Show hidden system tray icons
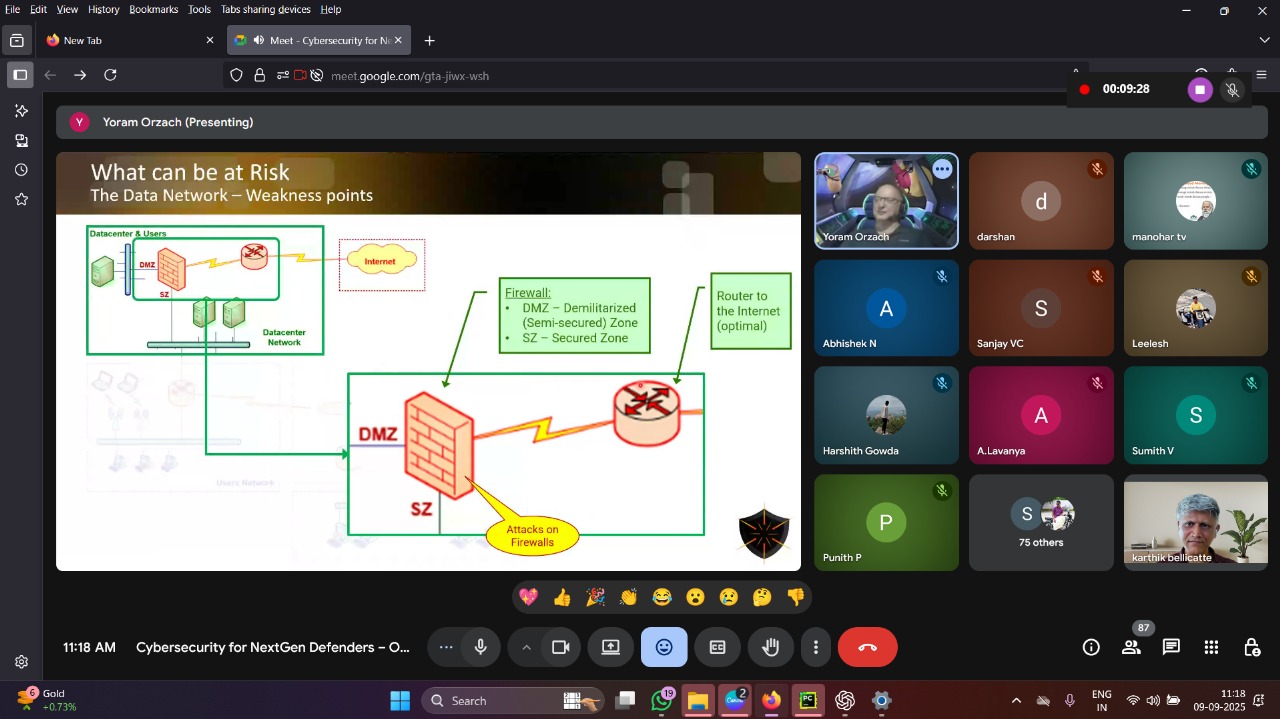This screenshot has height=719, width=1280. 1016,701
